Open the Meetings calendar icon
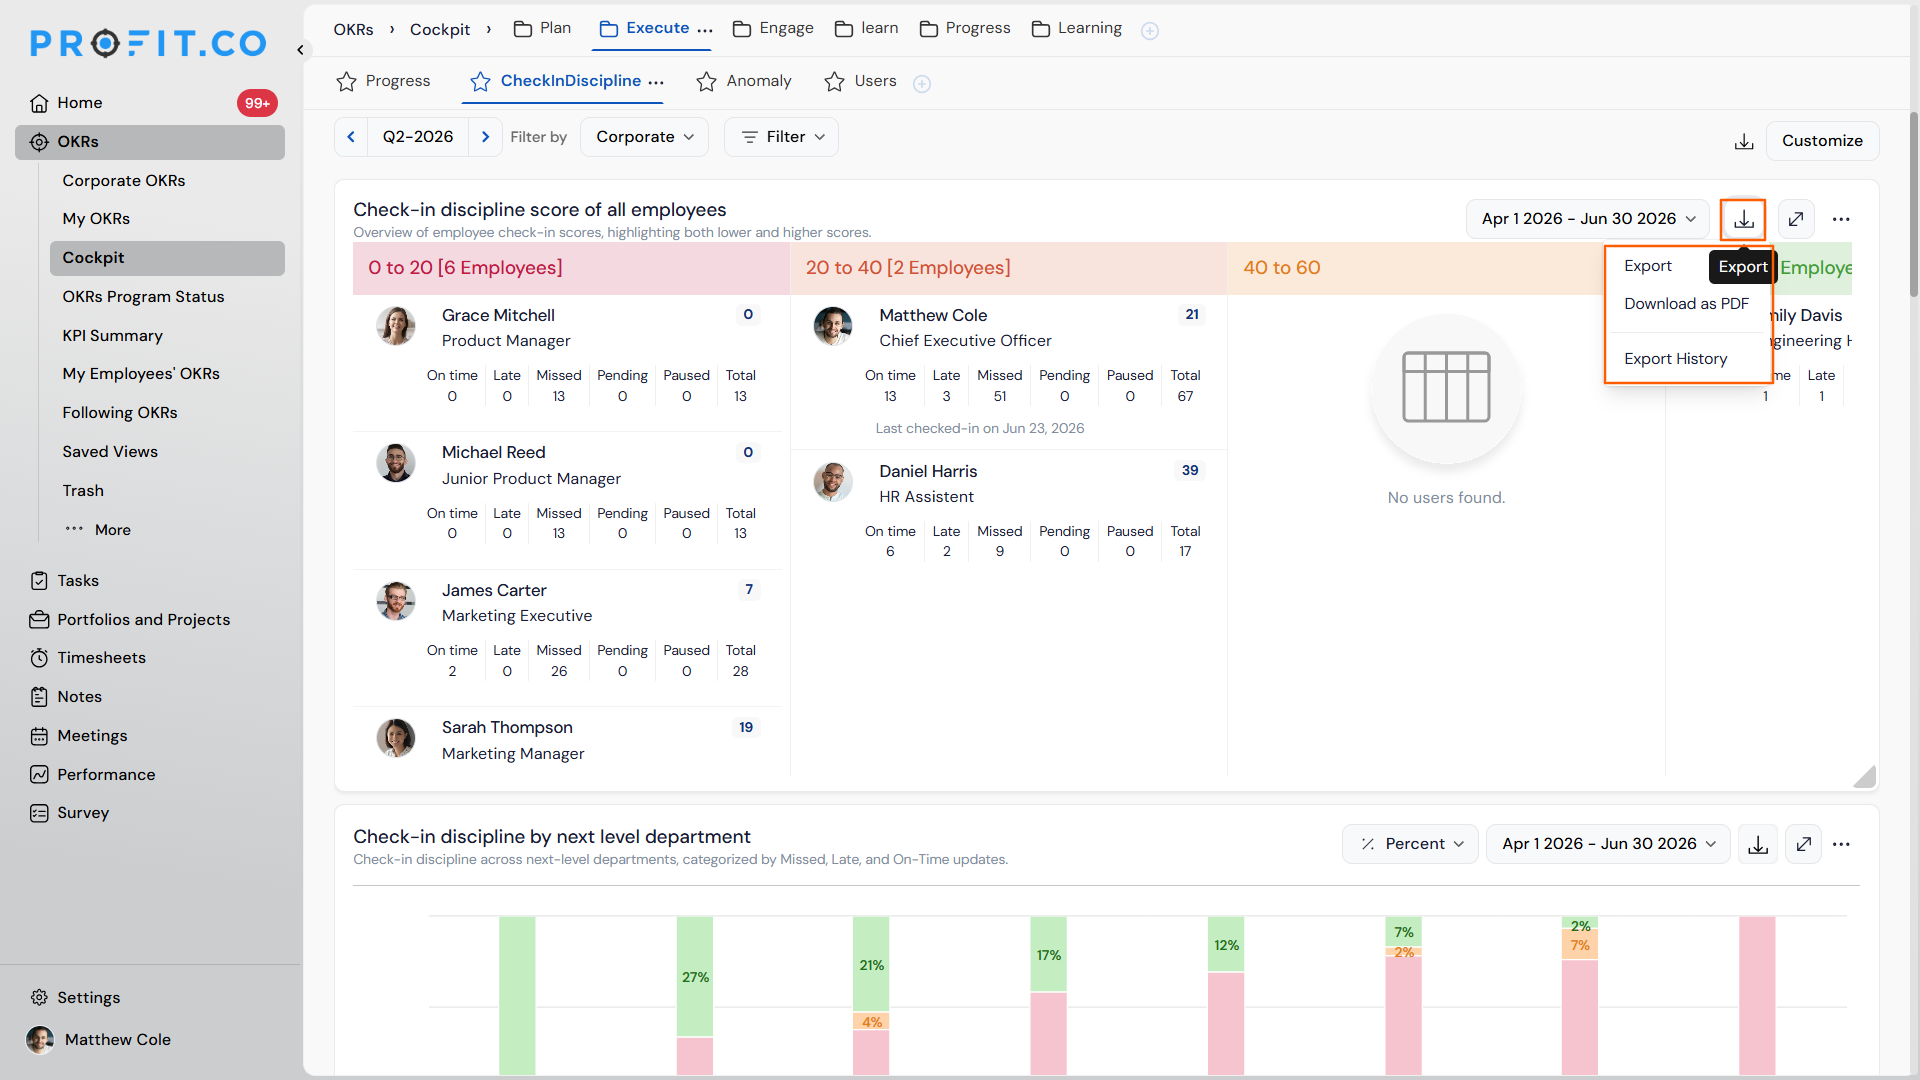The height and width of the screenshot is (1080, 1920). [39, 736]
